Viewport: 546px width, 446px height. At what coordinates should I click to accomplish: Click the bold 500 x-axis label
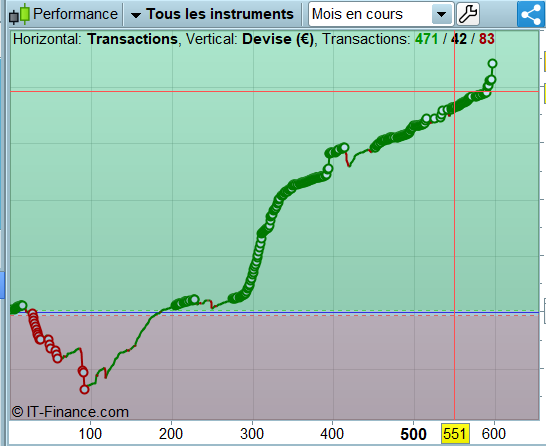(413, 434)
